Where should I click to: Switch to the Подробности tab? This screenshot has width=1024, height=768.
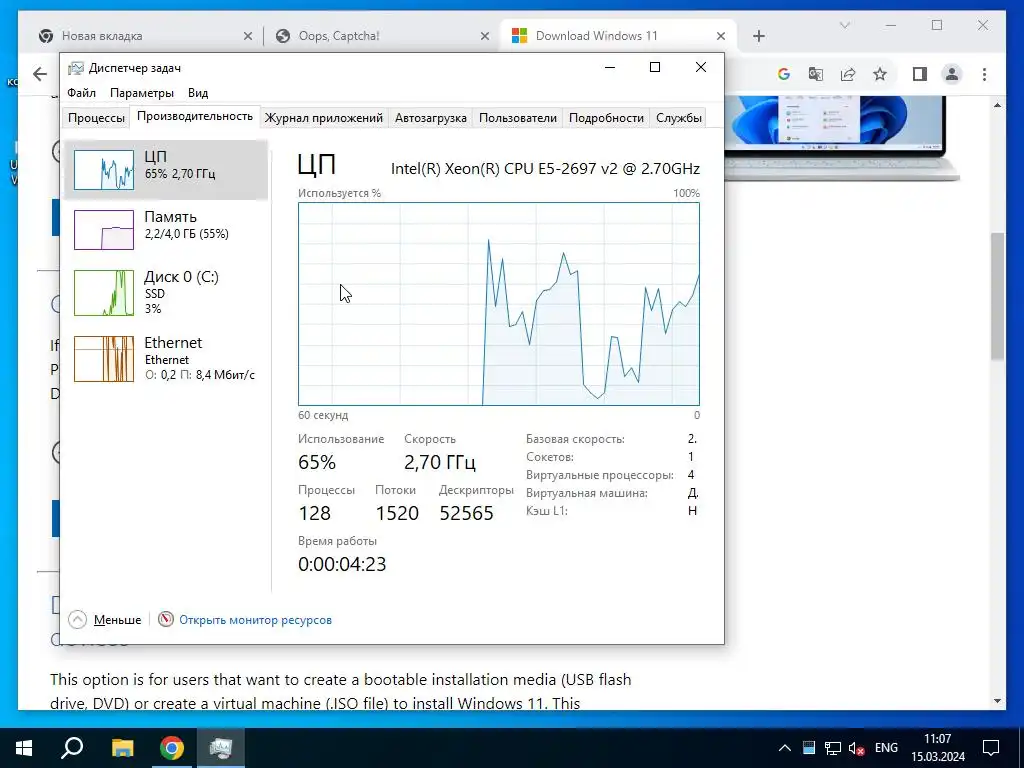[x=606, y=118]
